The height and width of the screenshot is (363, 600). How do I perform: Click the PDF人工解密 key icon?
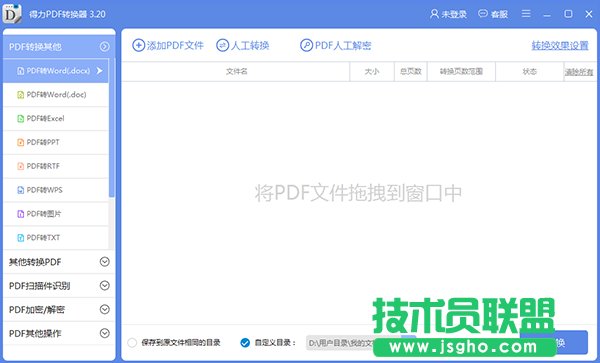306,46
